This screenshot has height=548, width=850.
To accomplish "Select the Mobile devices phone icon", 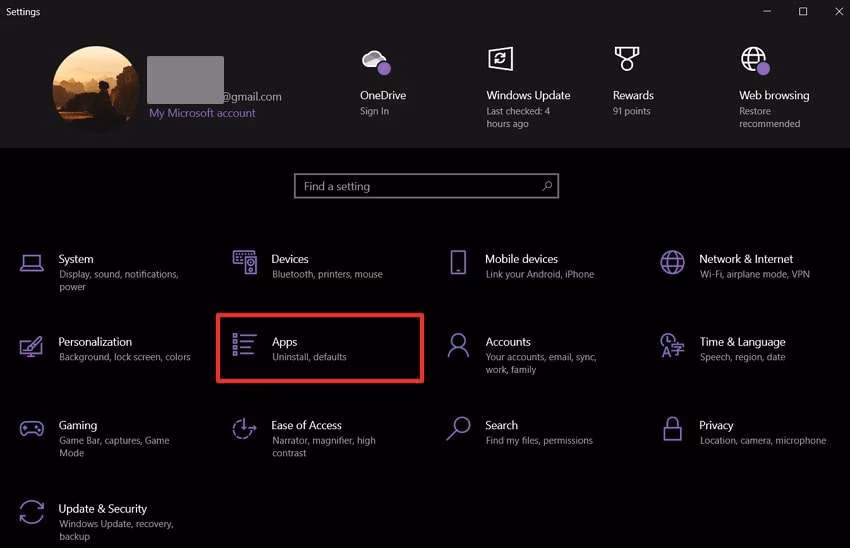I will [458, 263].
